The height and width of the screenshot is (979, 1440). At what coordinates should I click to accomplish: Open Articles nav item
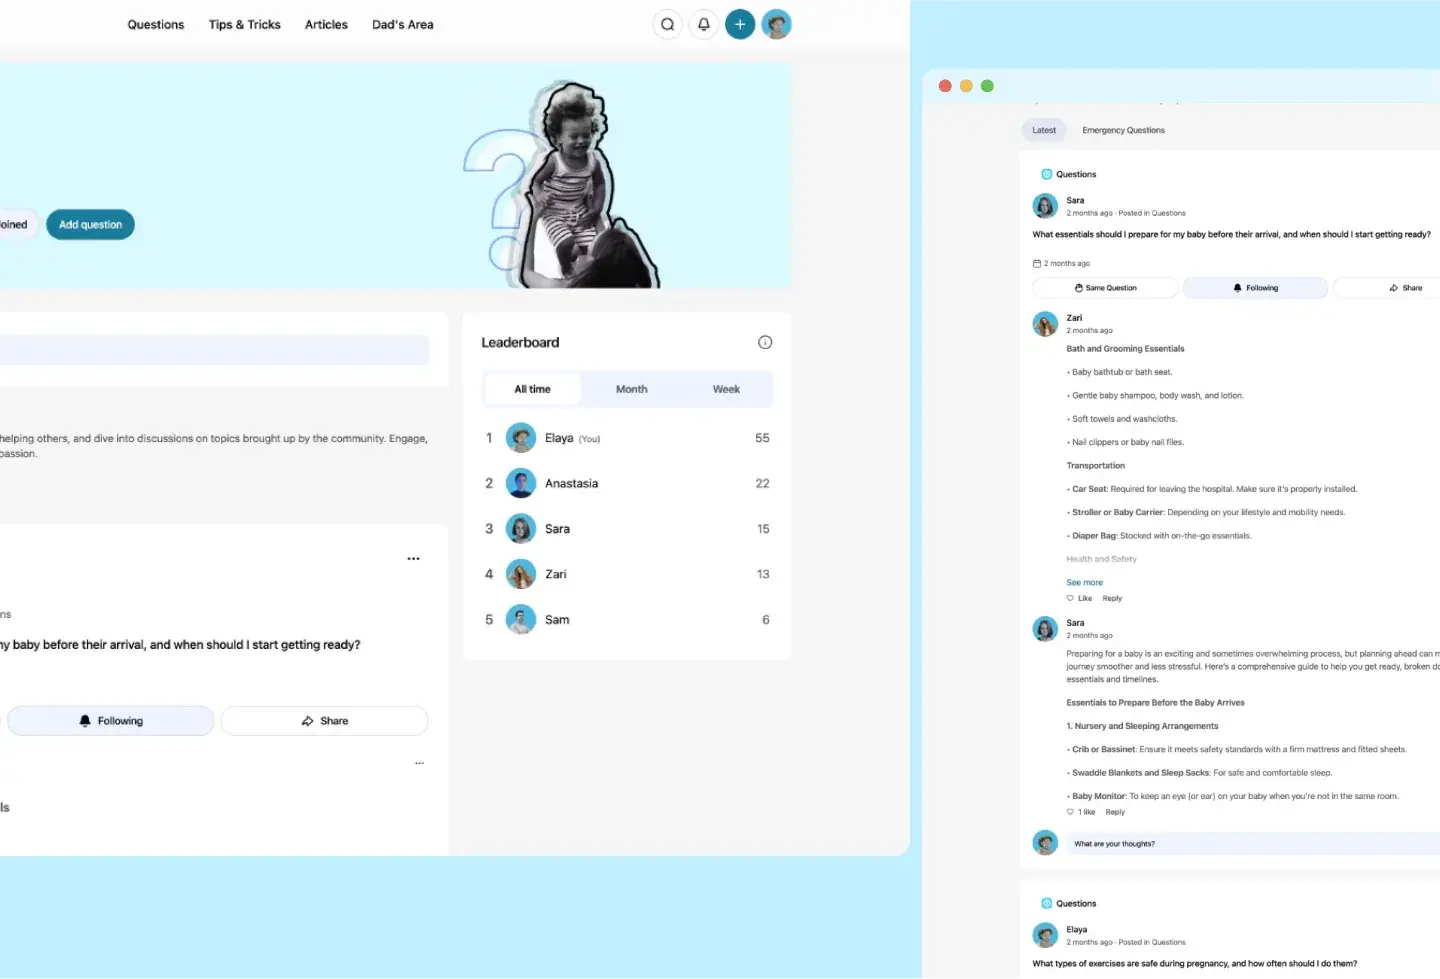click(x=326, y=24)
